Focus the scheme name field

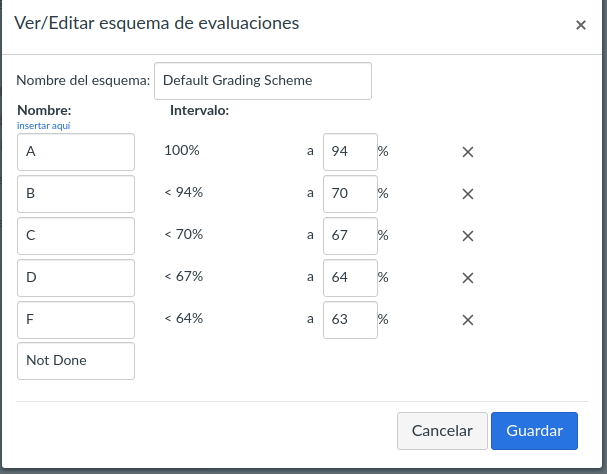(263, 81)
